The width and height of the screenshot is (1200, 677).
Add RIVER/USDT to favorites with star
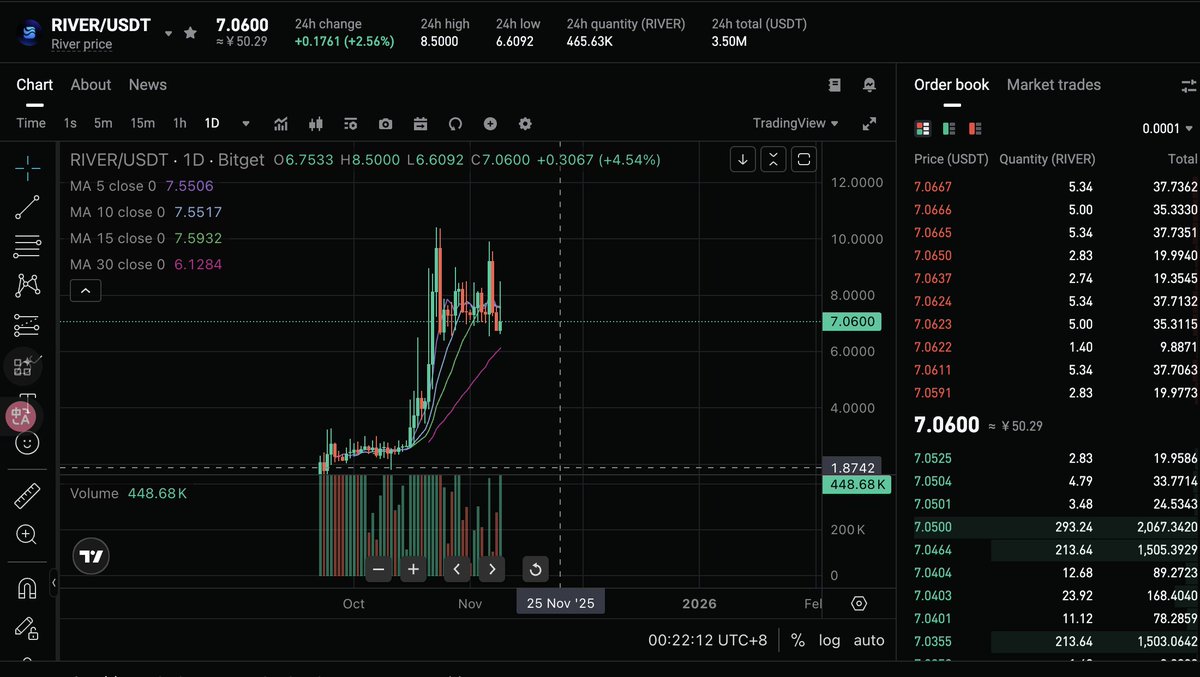coord(190,33)
